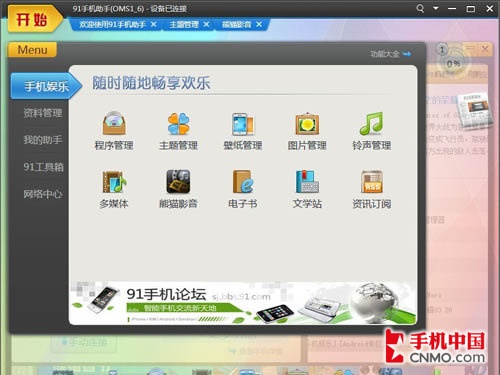
Task: Open 文学站 literature station icon
Action: coord(307,182)
